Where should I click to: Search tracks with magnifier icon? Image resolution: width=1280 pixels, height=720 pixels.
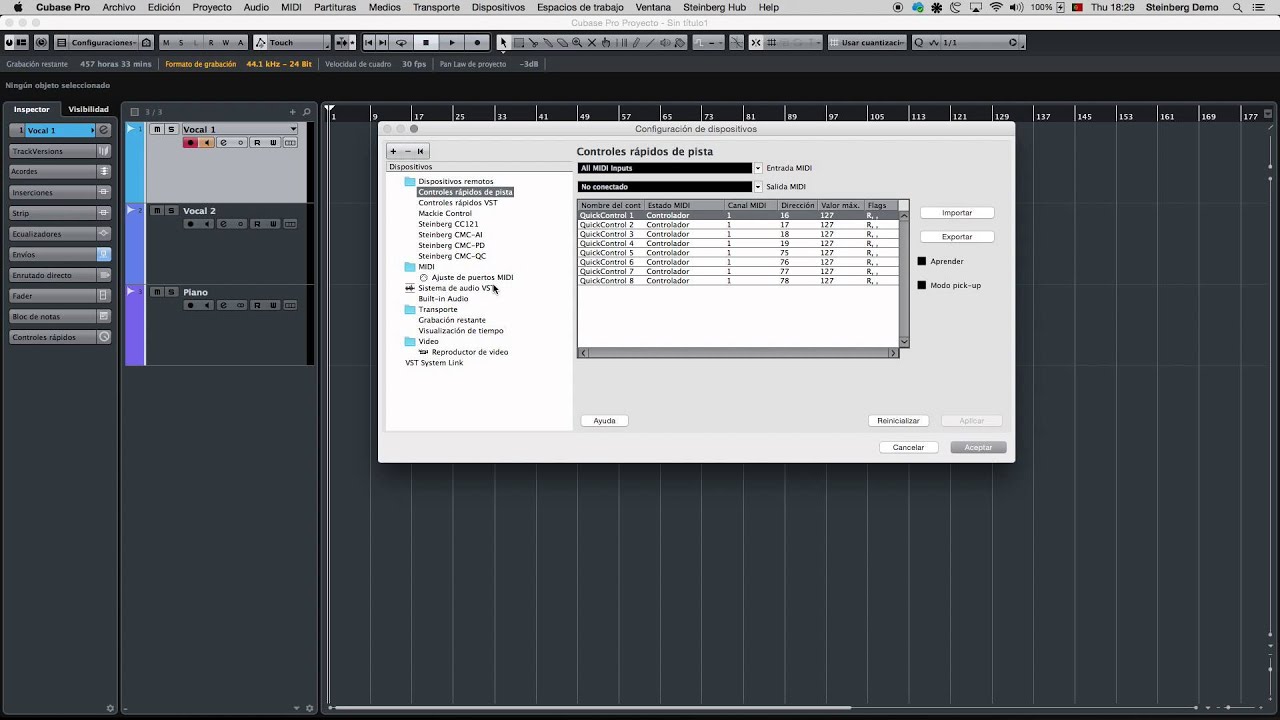coord(307,112)
